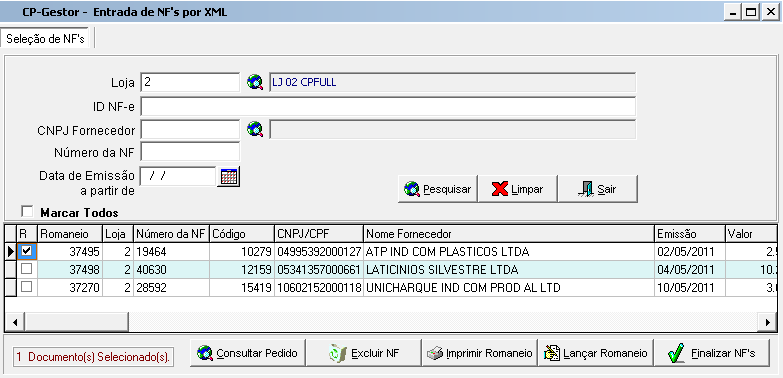Uncheck the row checkbox for Romaneio 37495
783x378 pixels.
pyautogui.click(x=26, y=251)
